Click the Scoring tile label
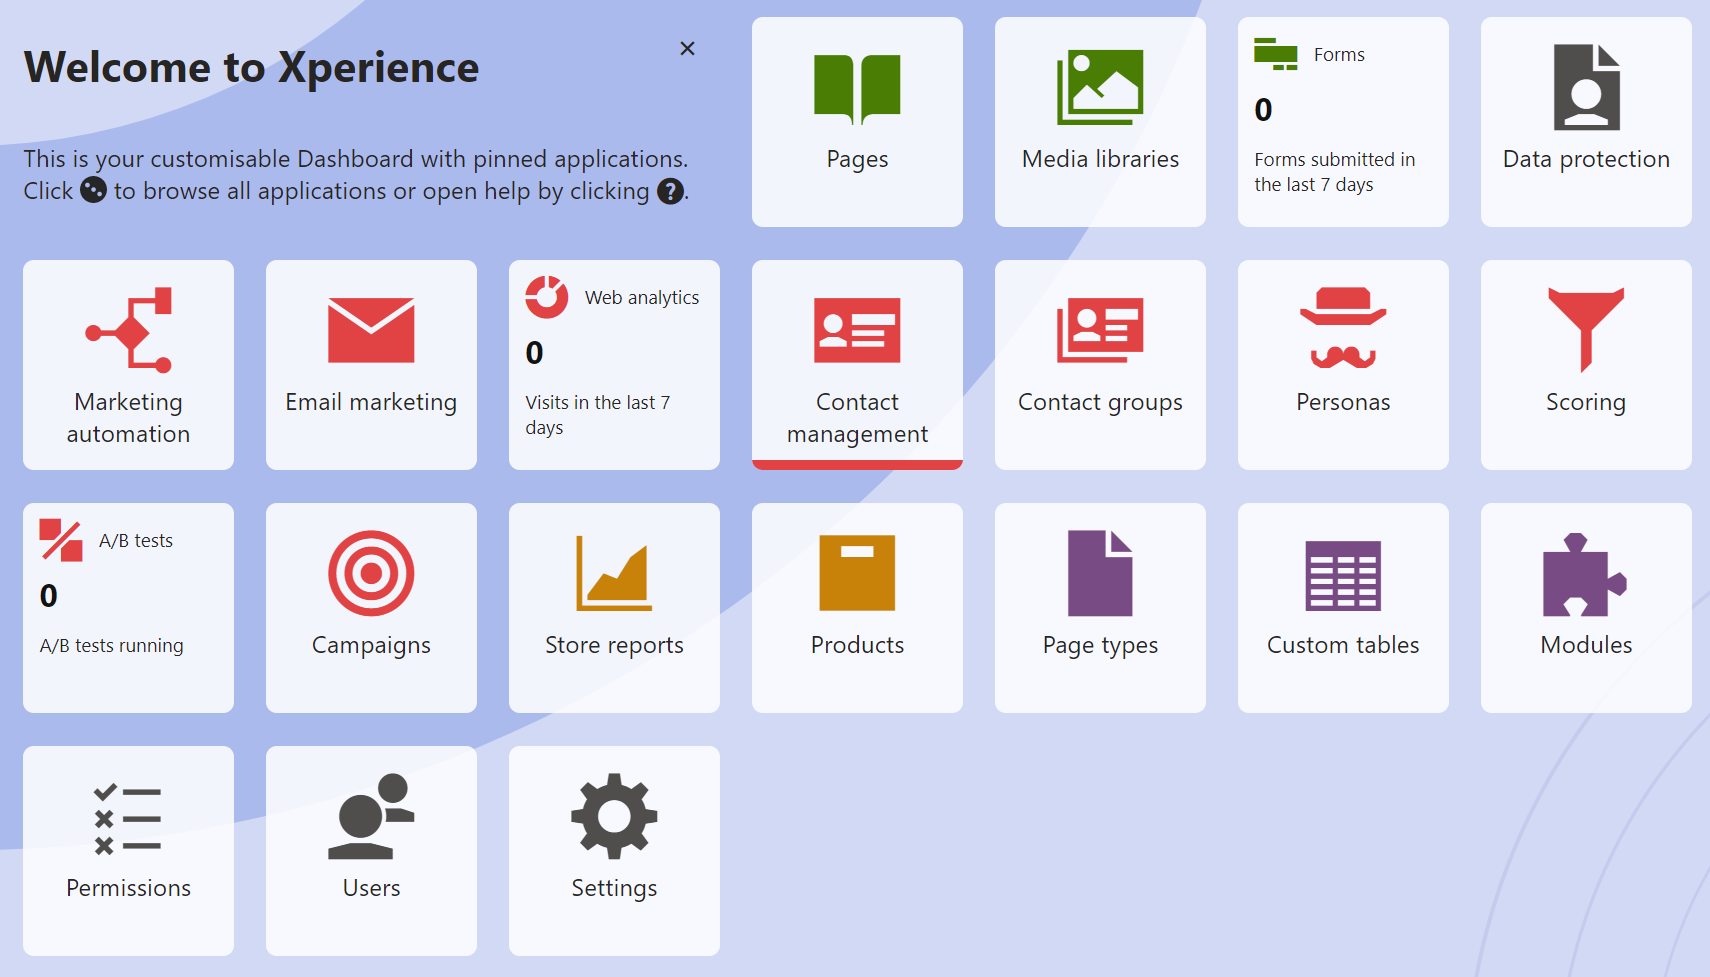 1586,403
